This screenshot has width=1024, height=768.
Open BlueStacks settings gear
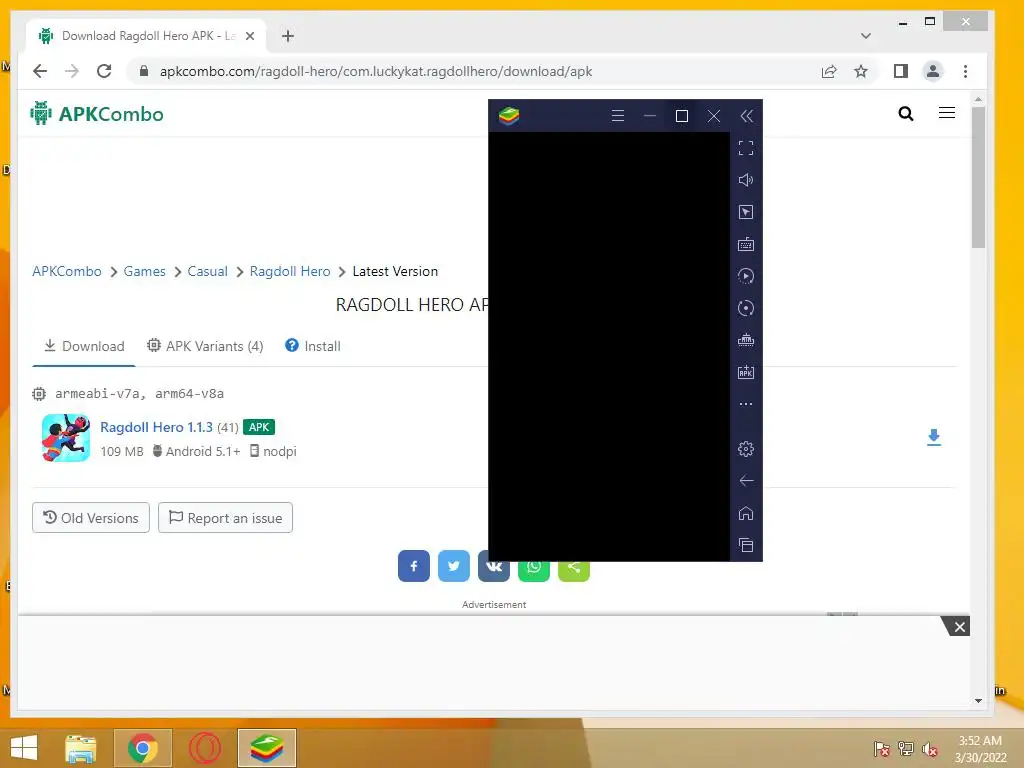(x=746, y=449)
